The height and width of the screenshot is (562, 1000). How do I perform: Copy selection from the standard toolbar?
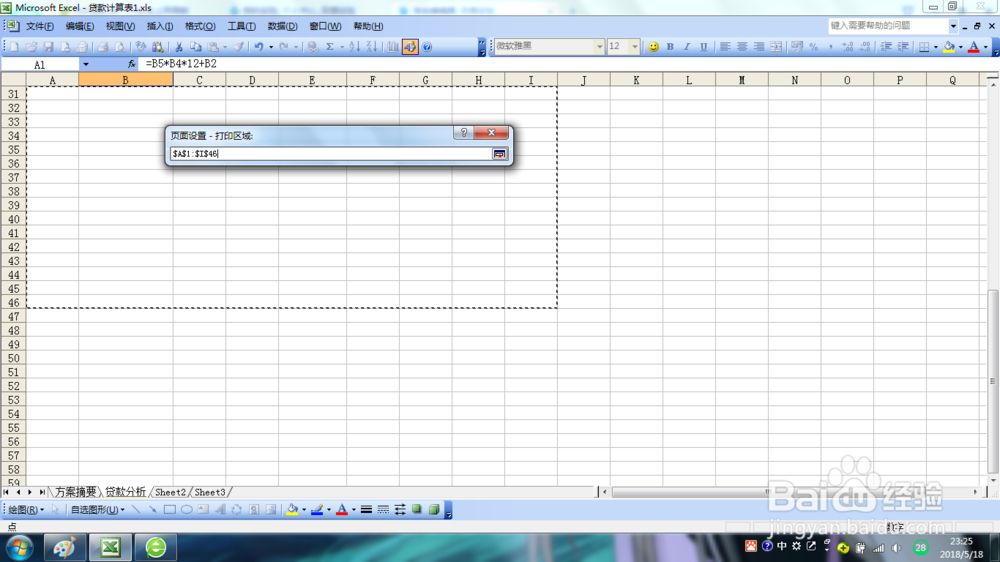[196, 47]
